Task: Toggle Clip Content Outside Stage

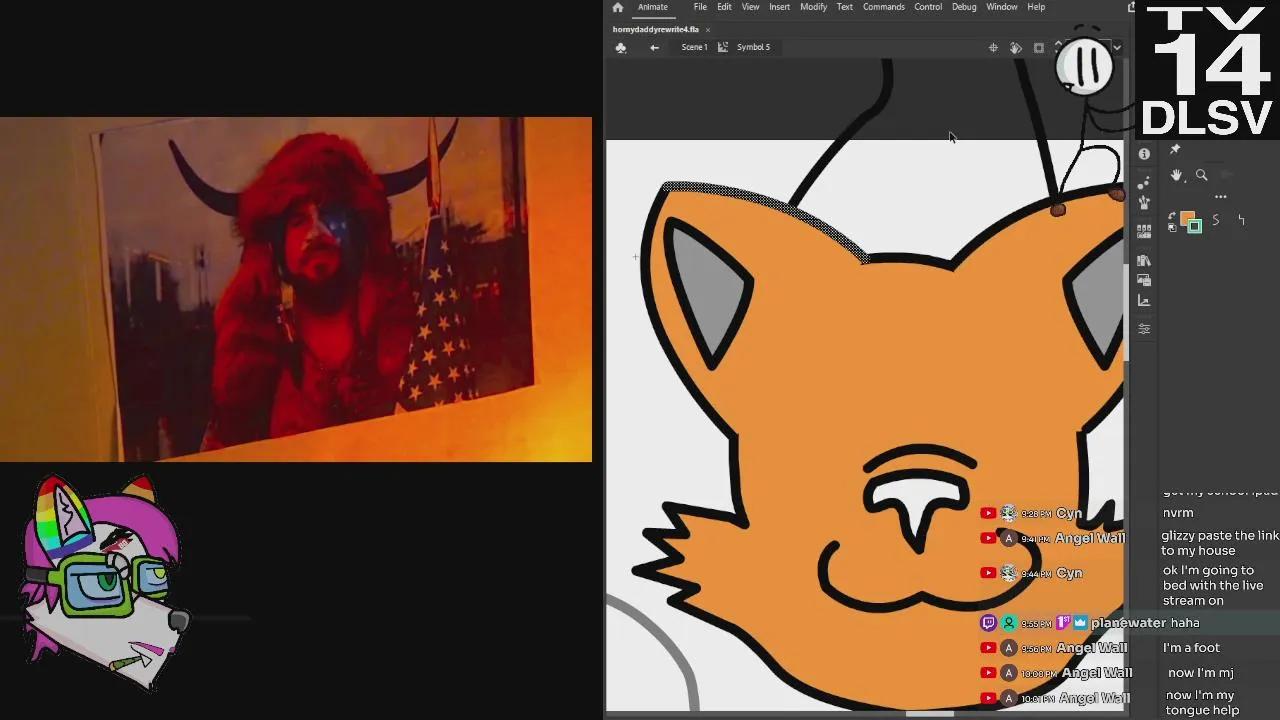Action: (x=1039, y=47)
